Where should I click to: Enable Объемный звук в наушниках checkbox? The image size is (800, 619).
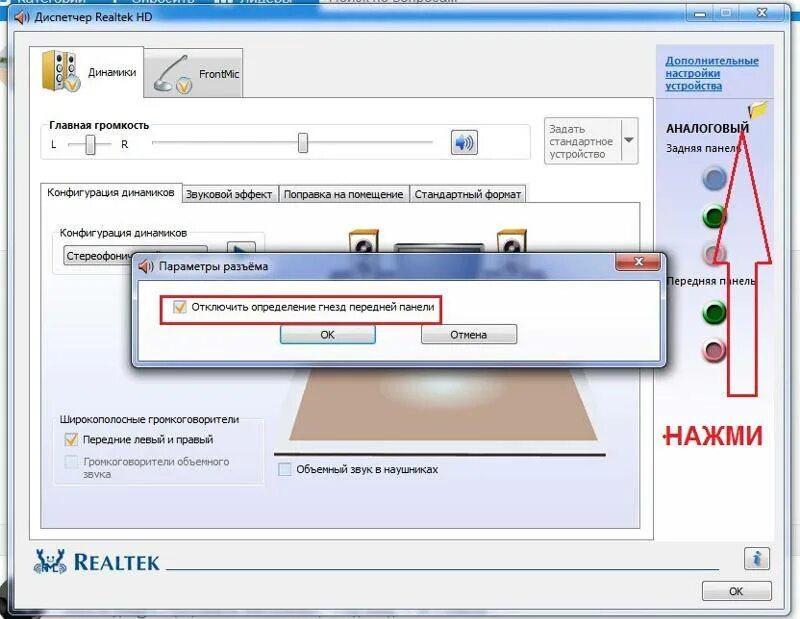tap(285, 469)
